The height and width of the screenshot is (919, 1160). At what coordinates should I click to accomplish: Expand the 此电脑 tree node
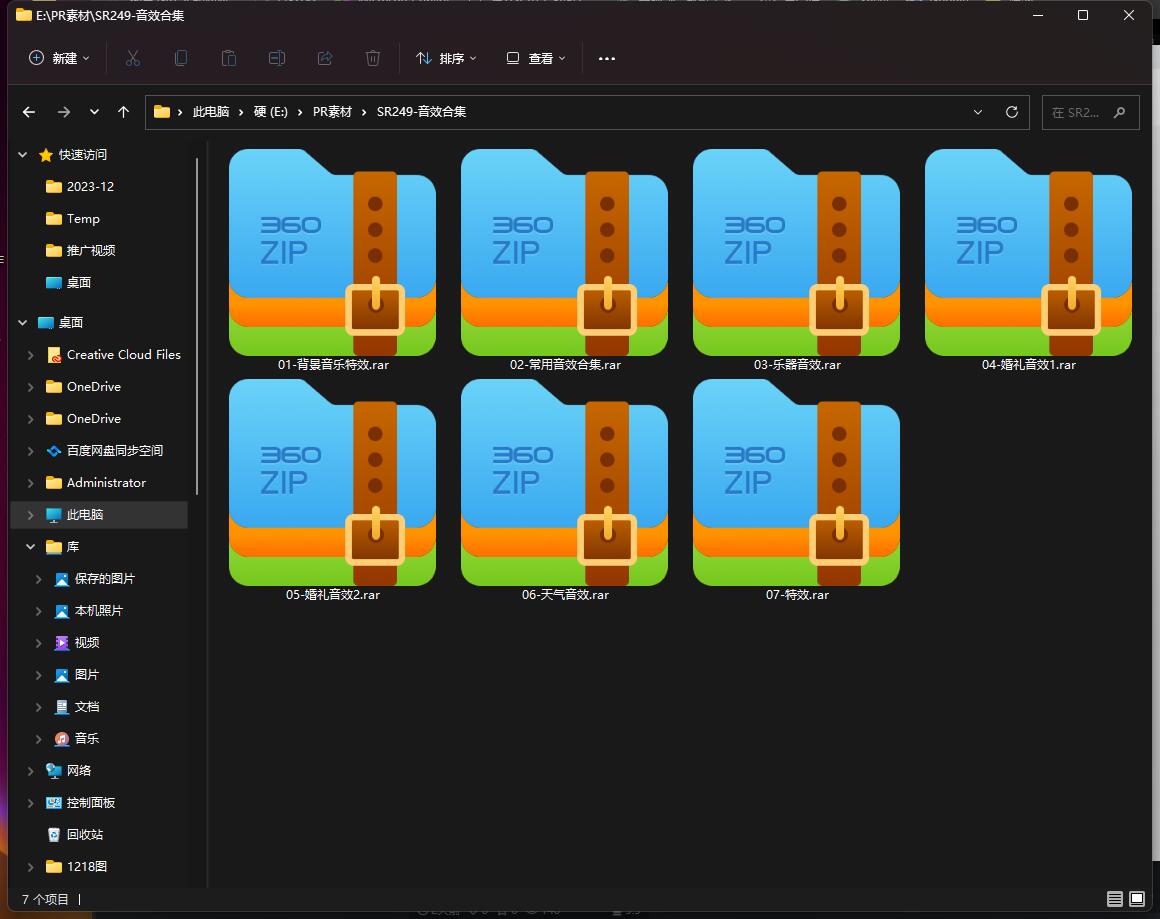tap(30, 515)
